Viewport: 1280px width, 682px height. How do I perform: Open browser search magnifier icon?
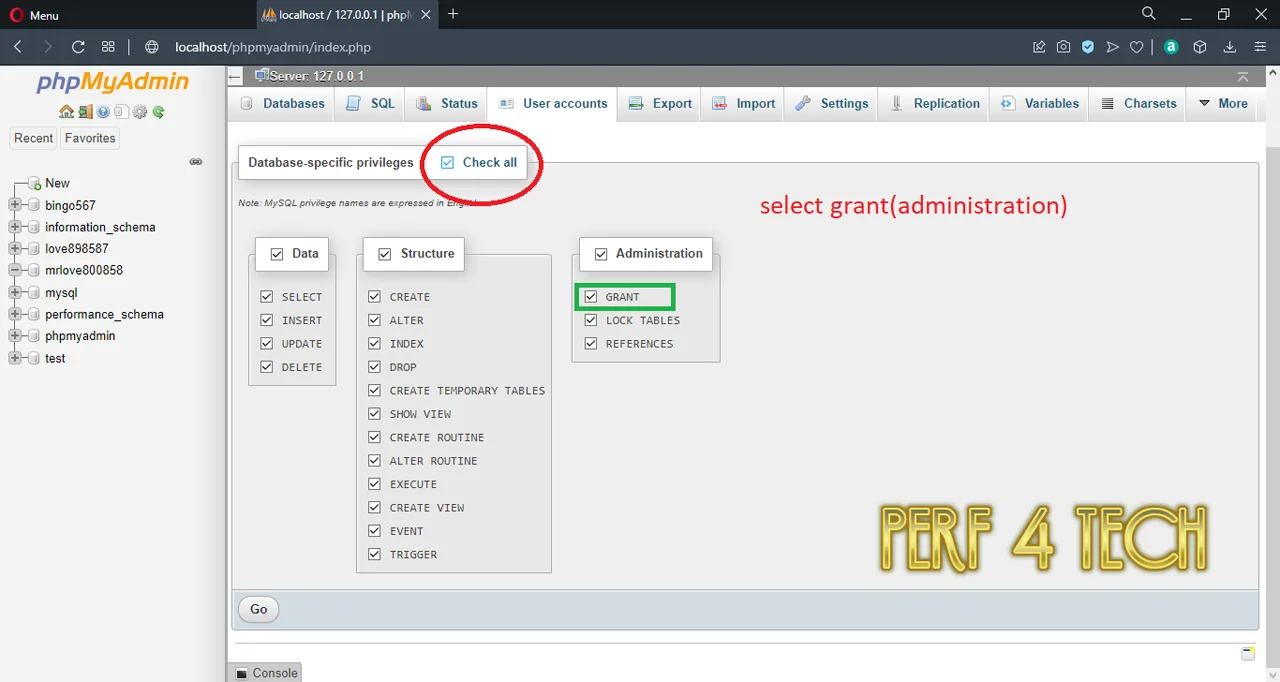coord(1149,14)
